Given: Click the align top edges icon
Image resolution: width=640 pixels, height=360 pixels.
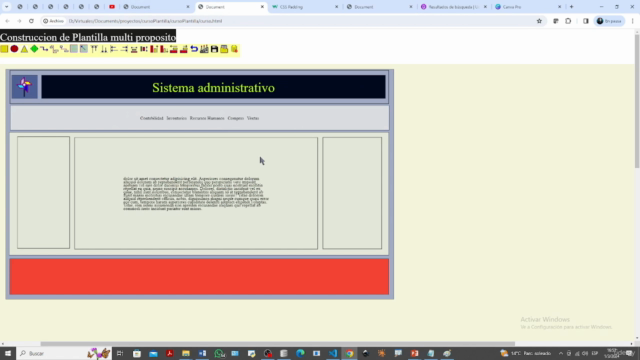Looking at the screenshot, I should (94, 49).
